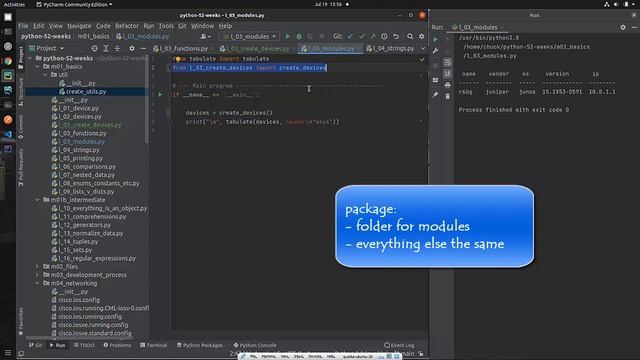Open l_09_lists_v_dicts.py in project tree
The width and height of the screenshot is (640, 360).
pyautogui.click(x=86, y=191)
